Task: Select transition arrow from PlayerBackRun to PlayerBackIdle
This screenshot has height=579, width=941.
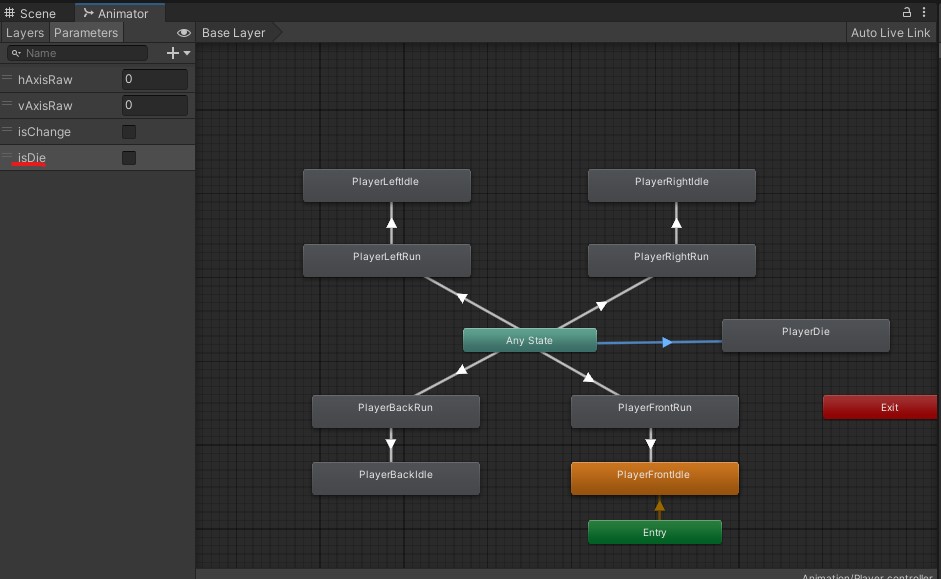Action: (391, 445)
